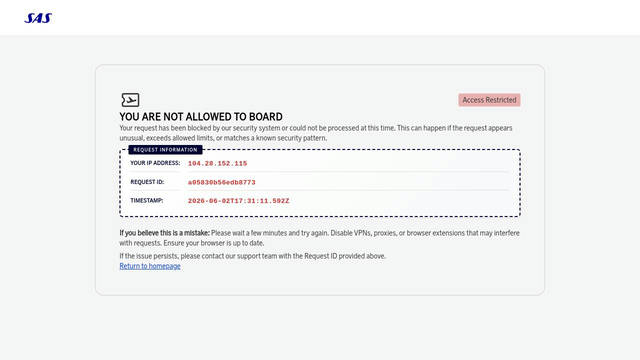Click the YOUR IP ADDRESS label

pyautogui.click(x=155, y=163)
